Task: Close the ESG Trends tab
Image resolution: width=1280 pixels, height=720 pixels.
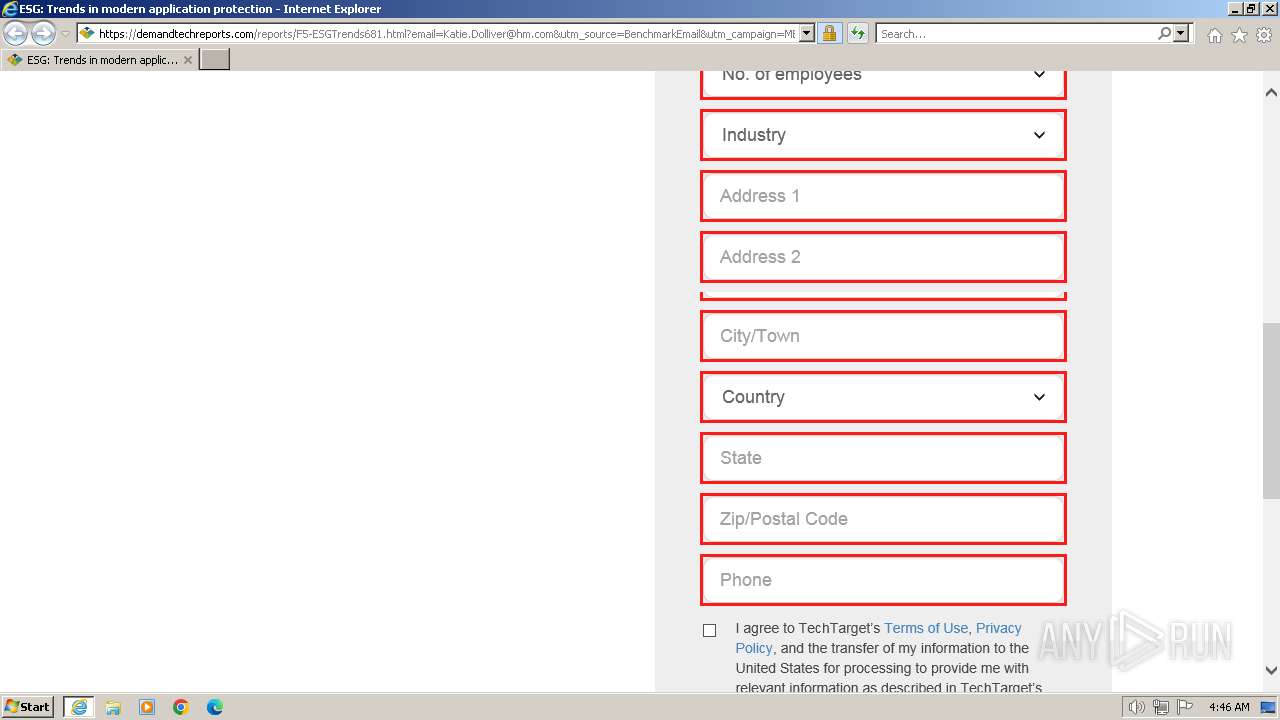Action: 188,60
